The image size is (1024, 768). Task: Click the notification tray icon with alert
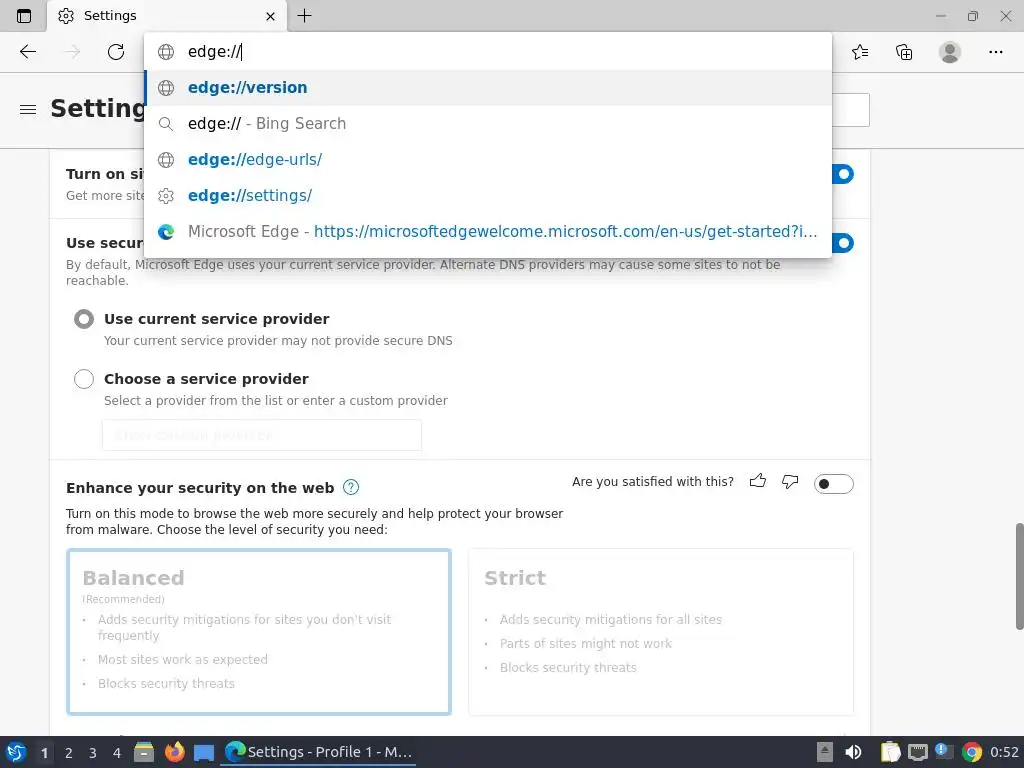pyautogui.click(x=944, y=752)
